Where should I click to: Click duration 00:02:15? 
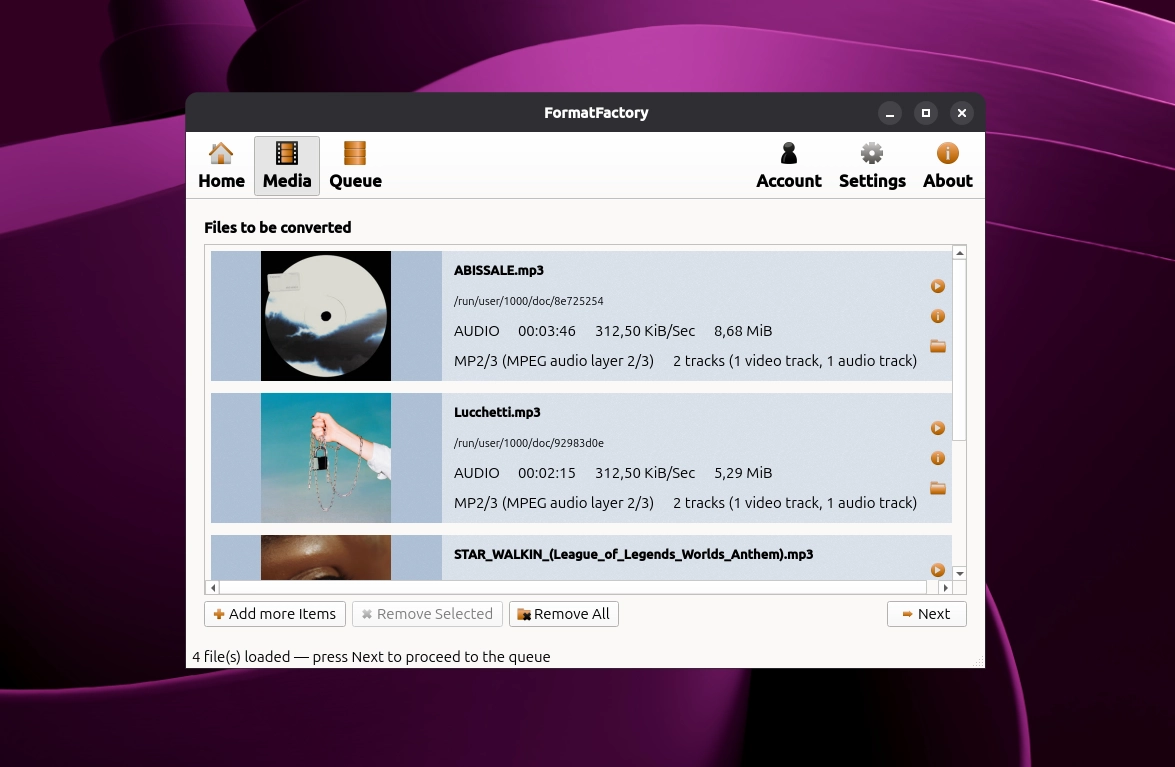[x=547, y=473]
